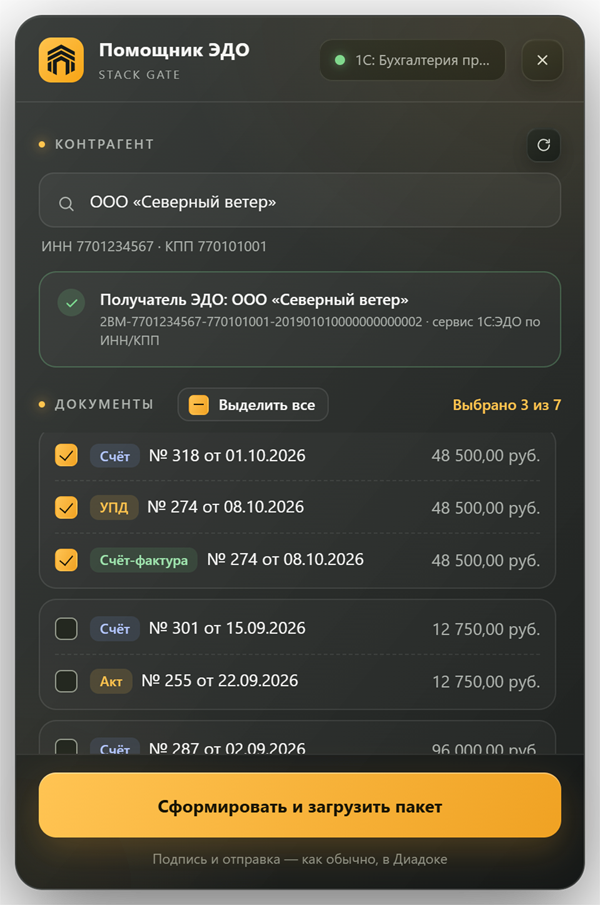The width and height of the screenshot is (600, 905).
Task: Click the amount 12 750,00 руб. of Акт № 255
Action: [486, 682]
